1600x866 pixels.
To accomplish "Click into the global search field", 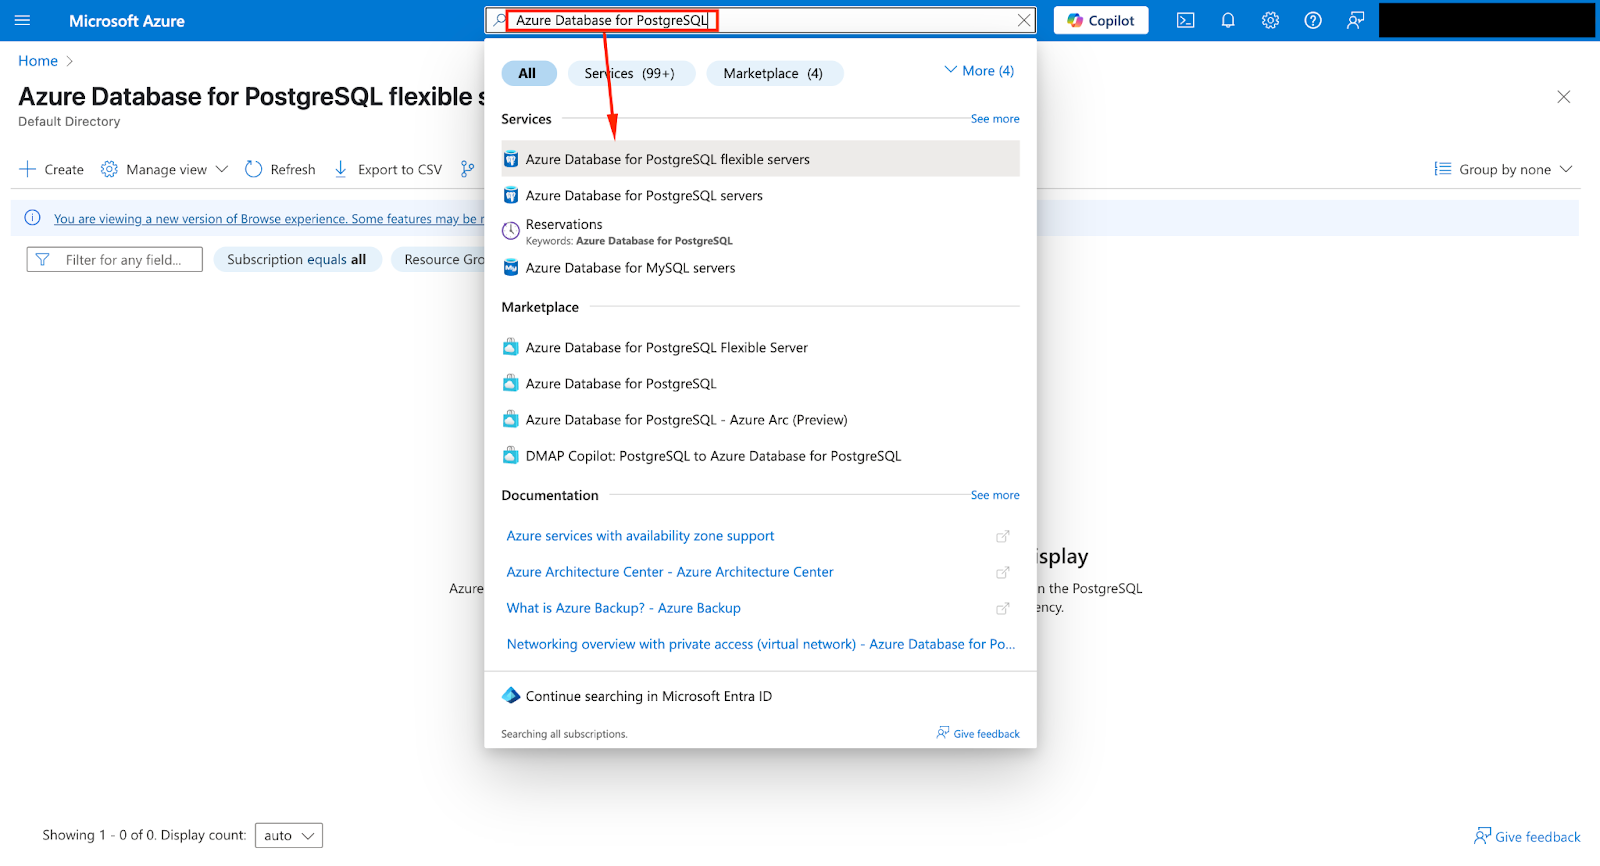I will pyautogui.click(x=760, y=20).
